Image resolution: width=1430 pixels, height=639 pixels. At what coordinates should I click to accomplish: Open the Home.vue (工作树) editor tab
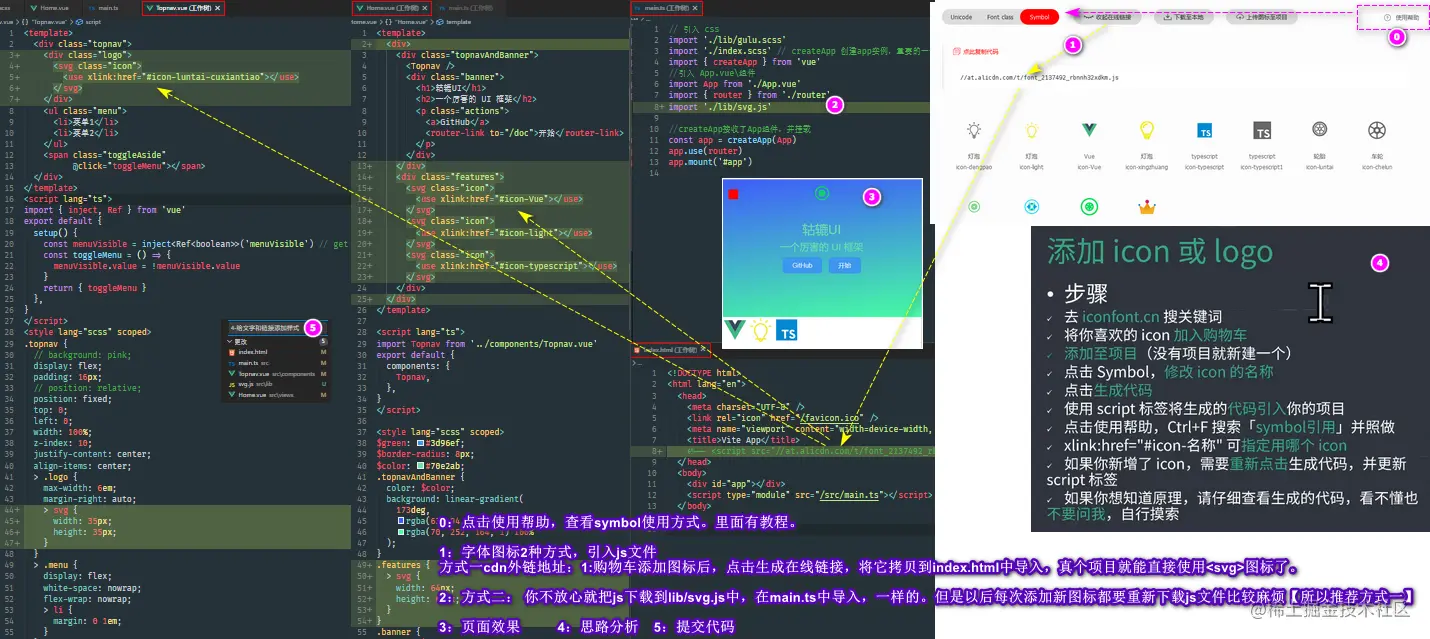pos(393,7)
